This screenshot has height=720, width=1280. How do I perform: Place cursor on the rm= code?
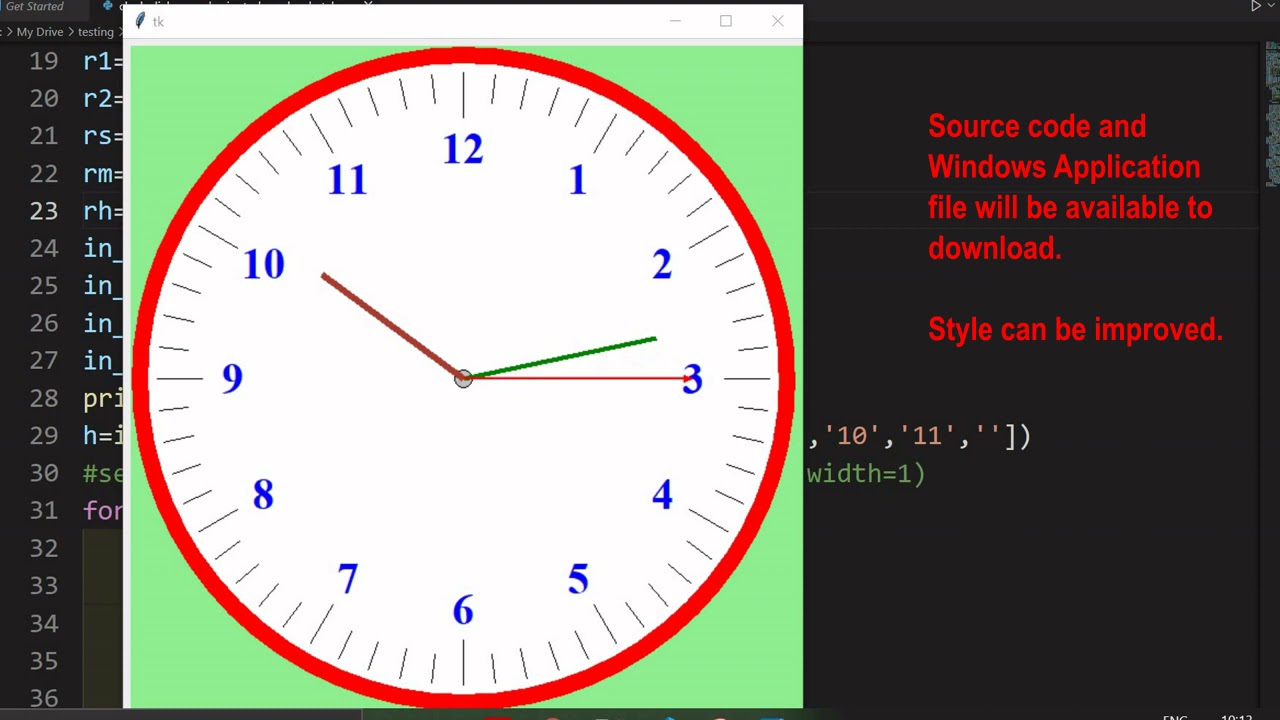pyautogui.click(x=103, y=174)
